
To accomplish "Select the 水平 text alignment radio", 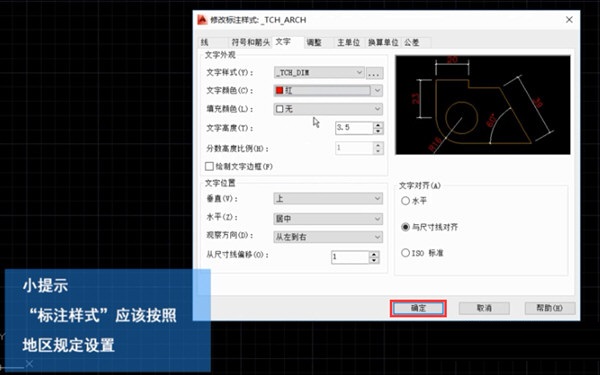I will pyautogui.click(x=405, y=201).
